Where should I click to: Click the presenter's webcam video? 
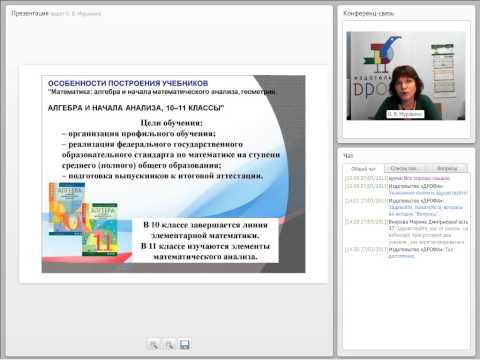click(406, 76)
